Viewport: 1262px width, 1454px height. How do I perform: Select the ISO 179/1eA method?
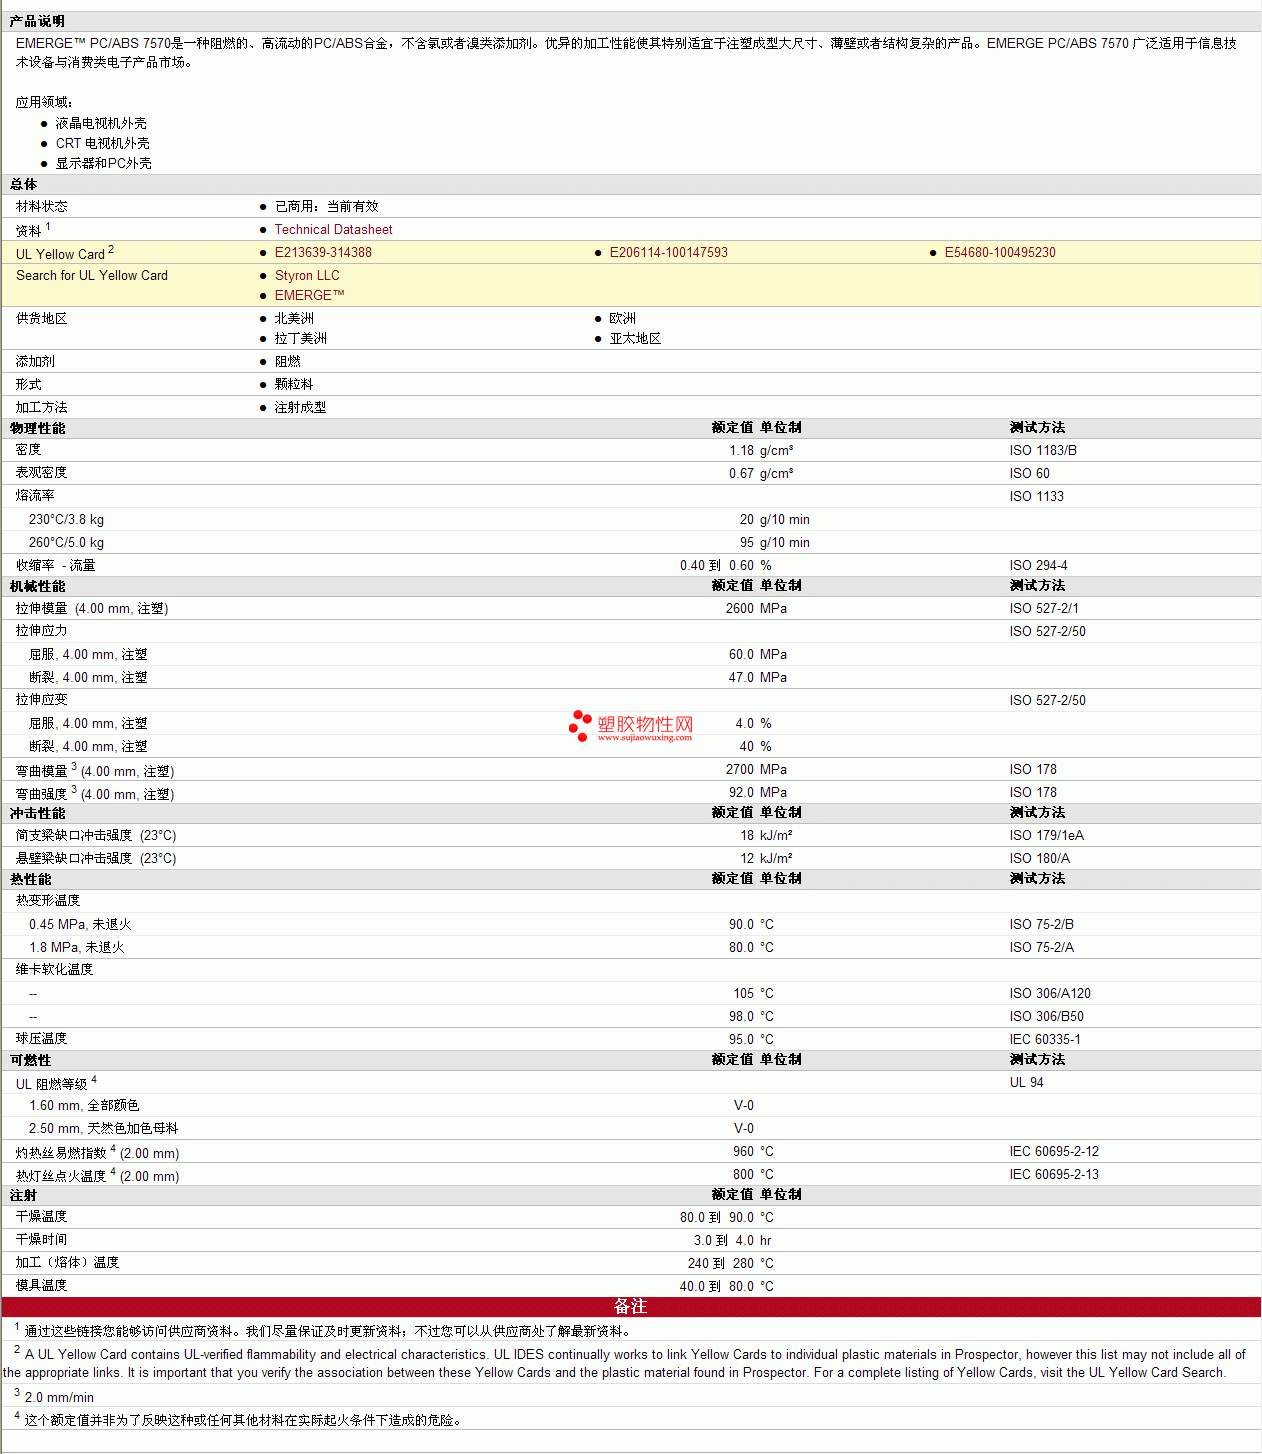pos(1046,835)
